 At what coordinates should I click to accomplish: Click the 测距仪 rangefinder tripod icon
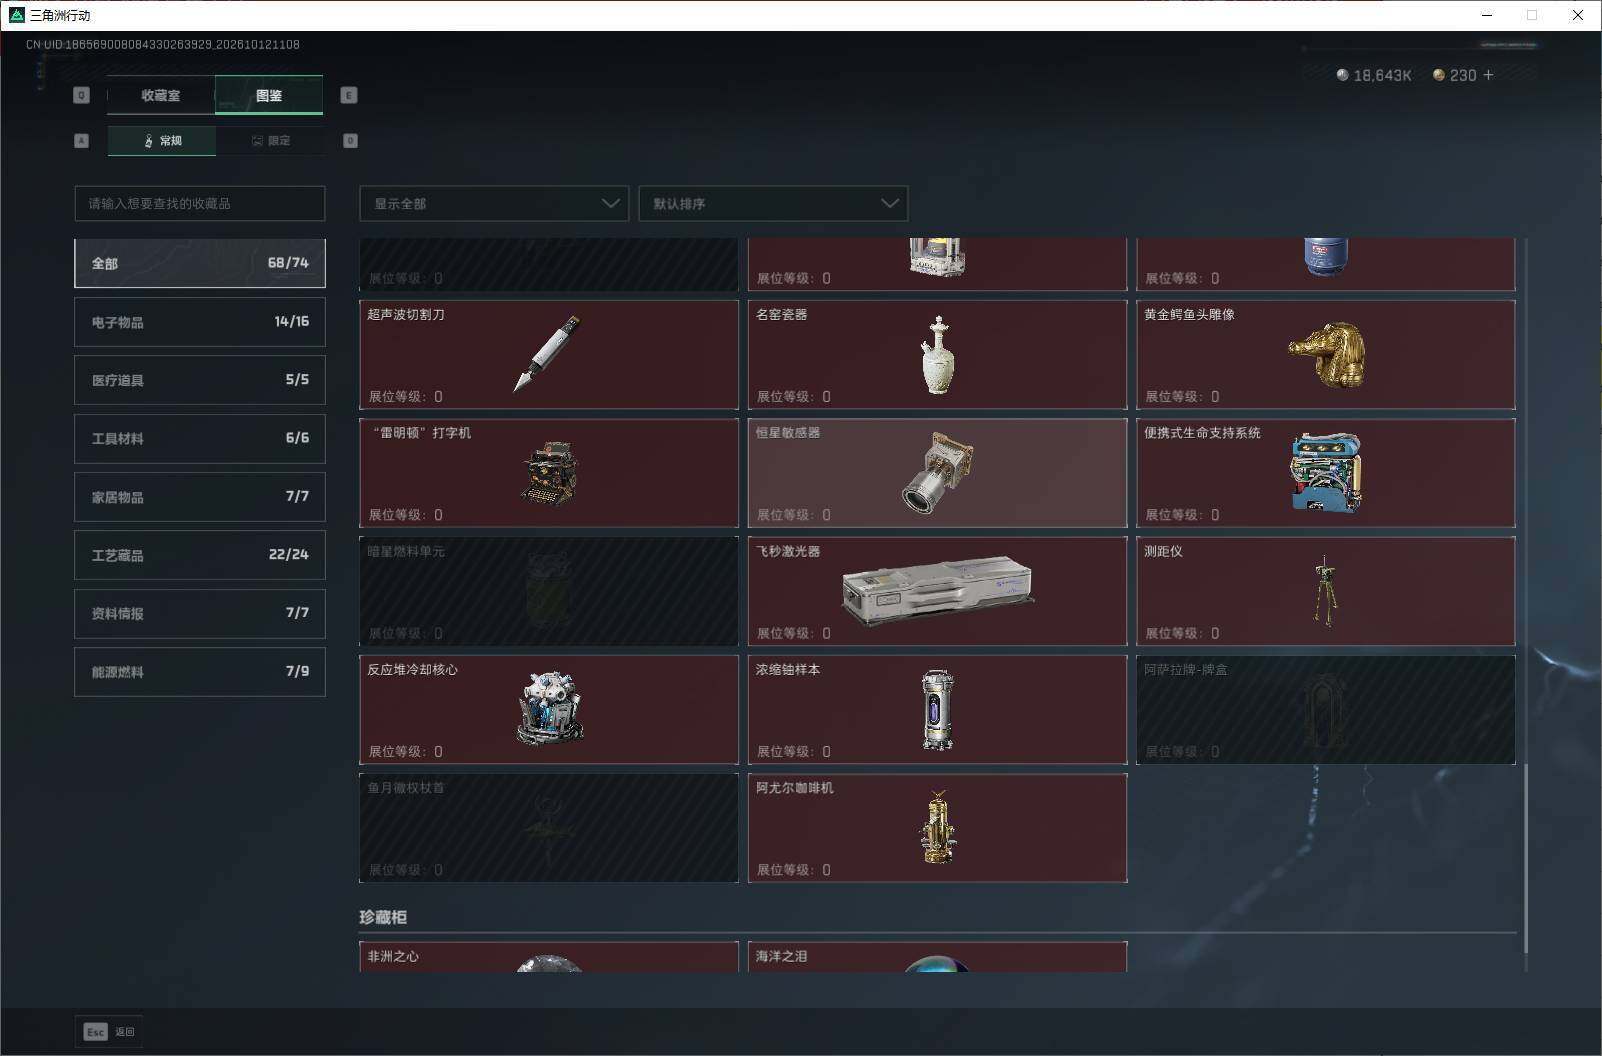[x=1326, y=591]
